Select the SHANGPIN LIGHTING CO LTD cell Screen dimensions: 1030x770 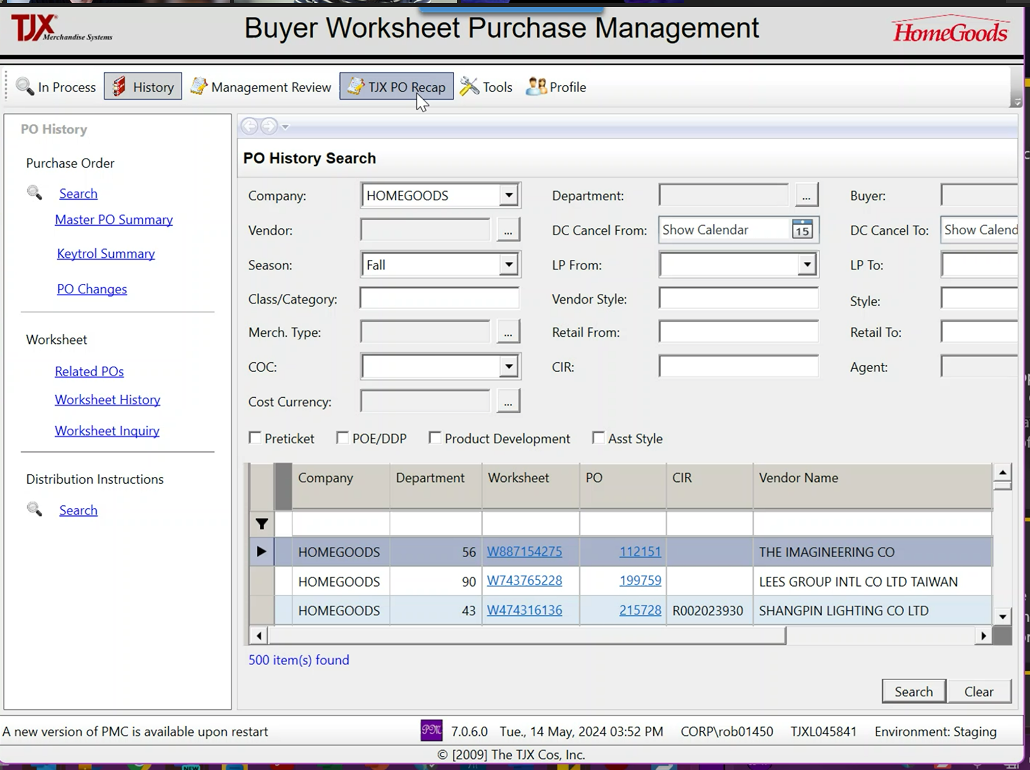pyautogui.click(x=872, y=610)
